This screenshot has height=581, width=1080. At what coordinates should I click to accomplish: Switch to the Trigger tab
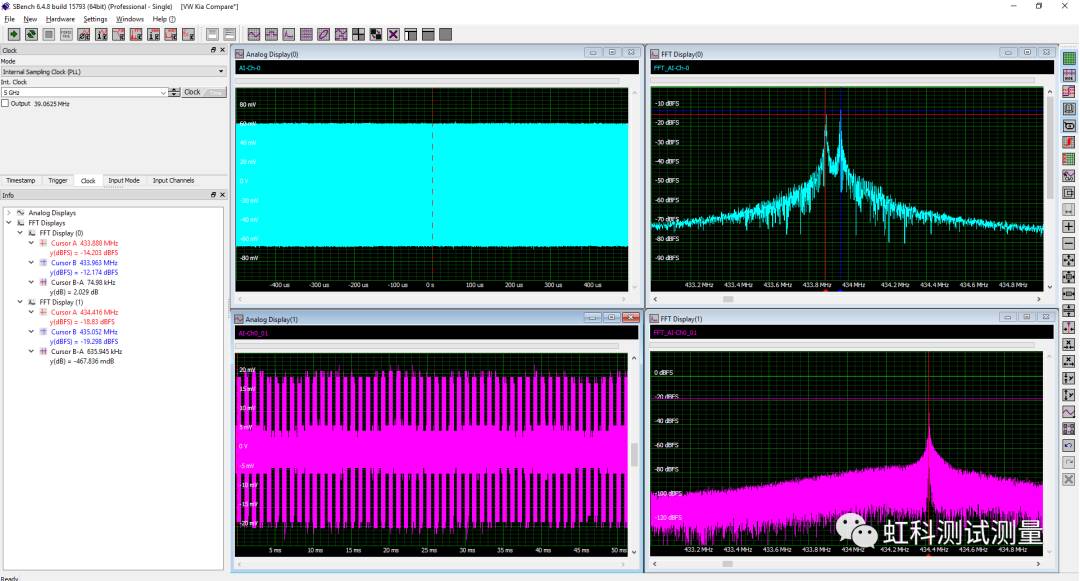point(59,181)
